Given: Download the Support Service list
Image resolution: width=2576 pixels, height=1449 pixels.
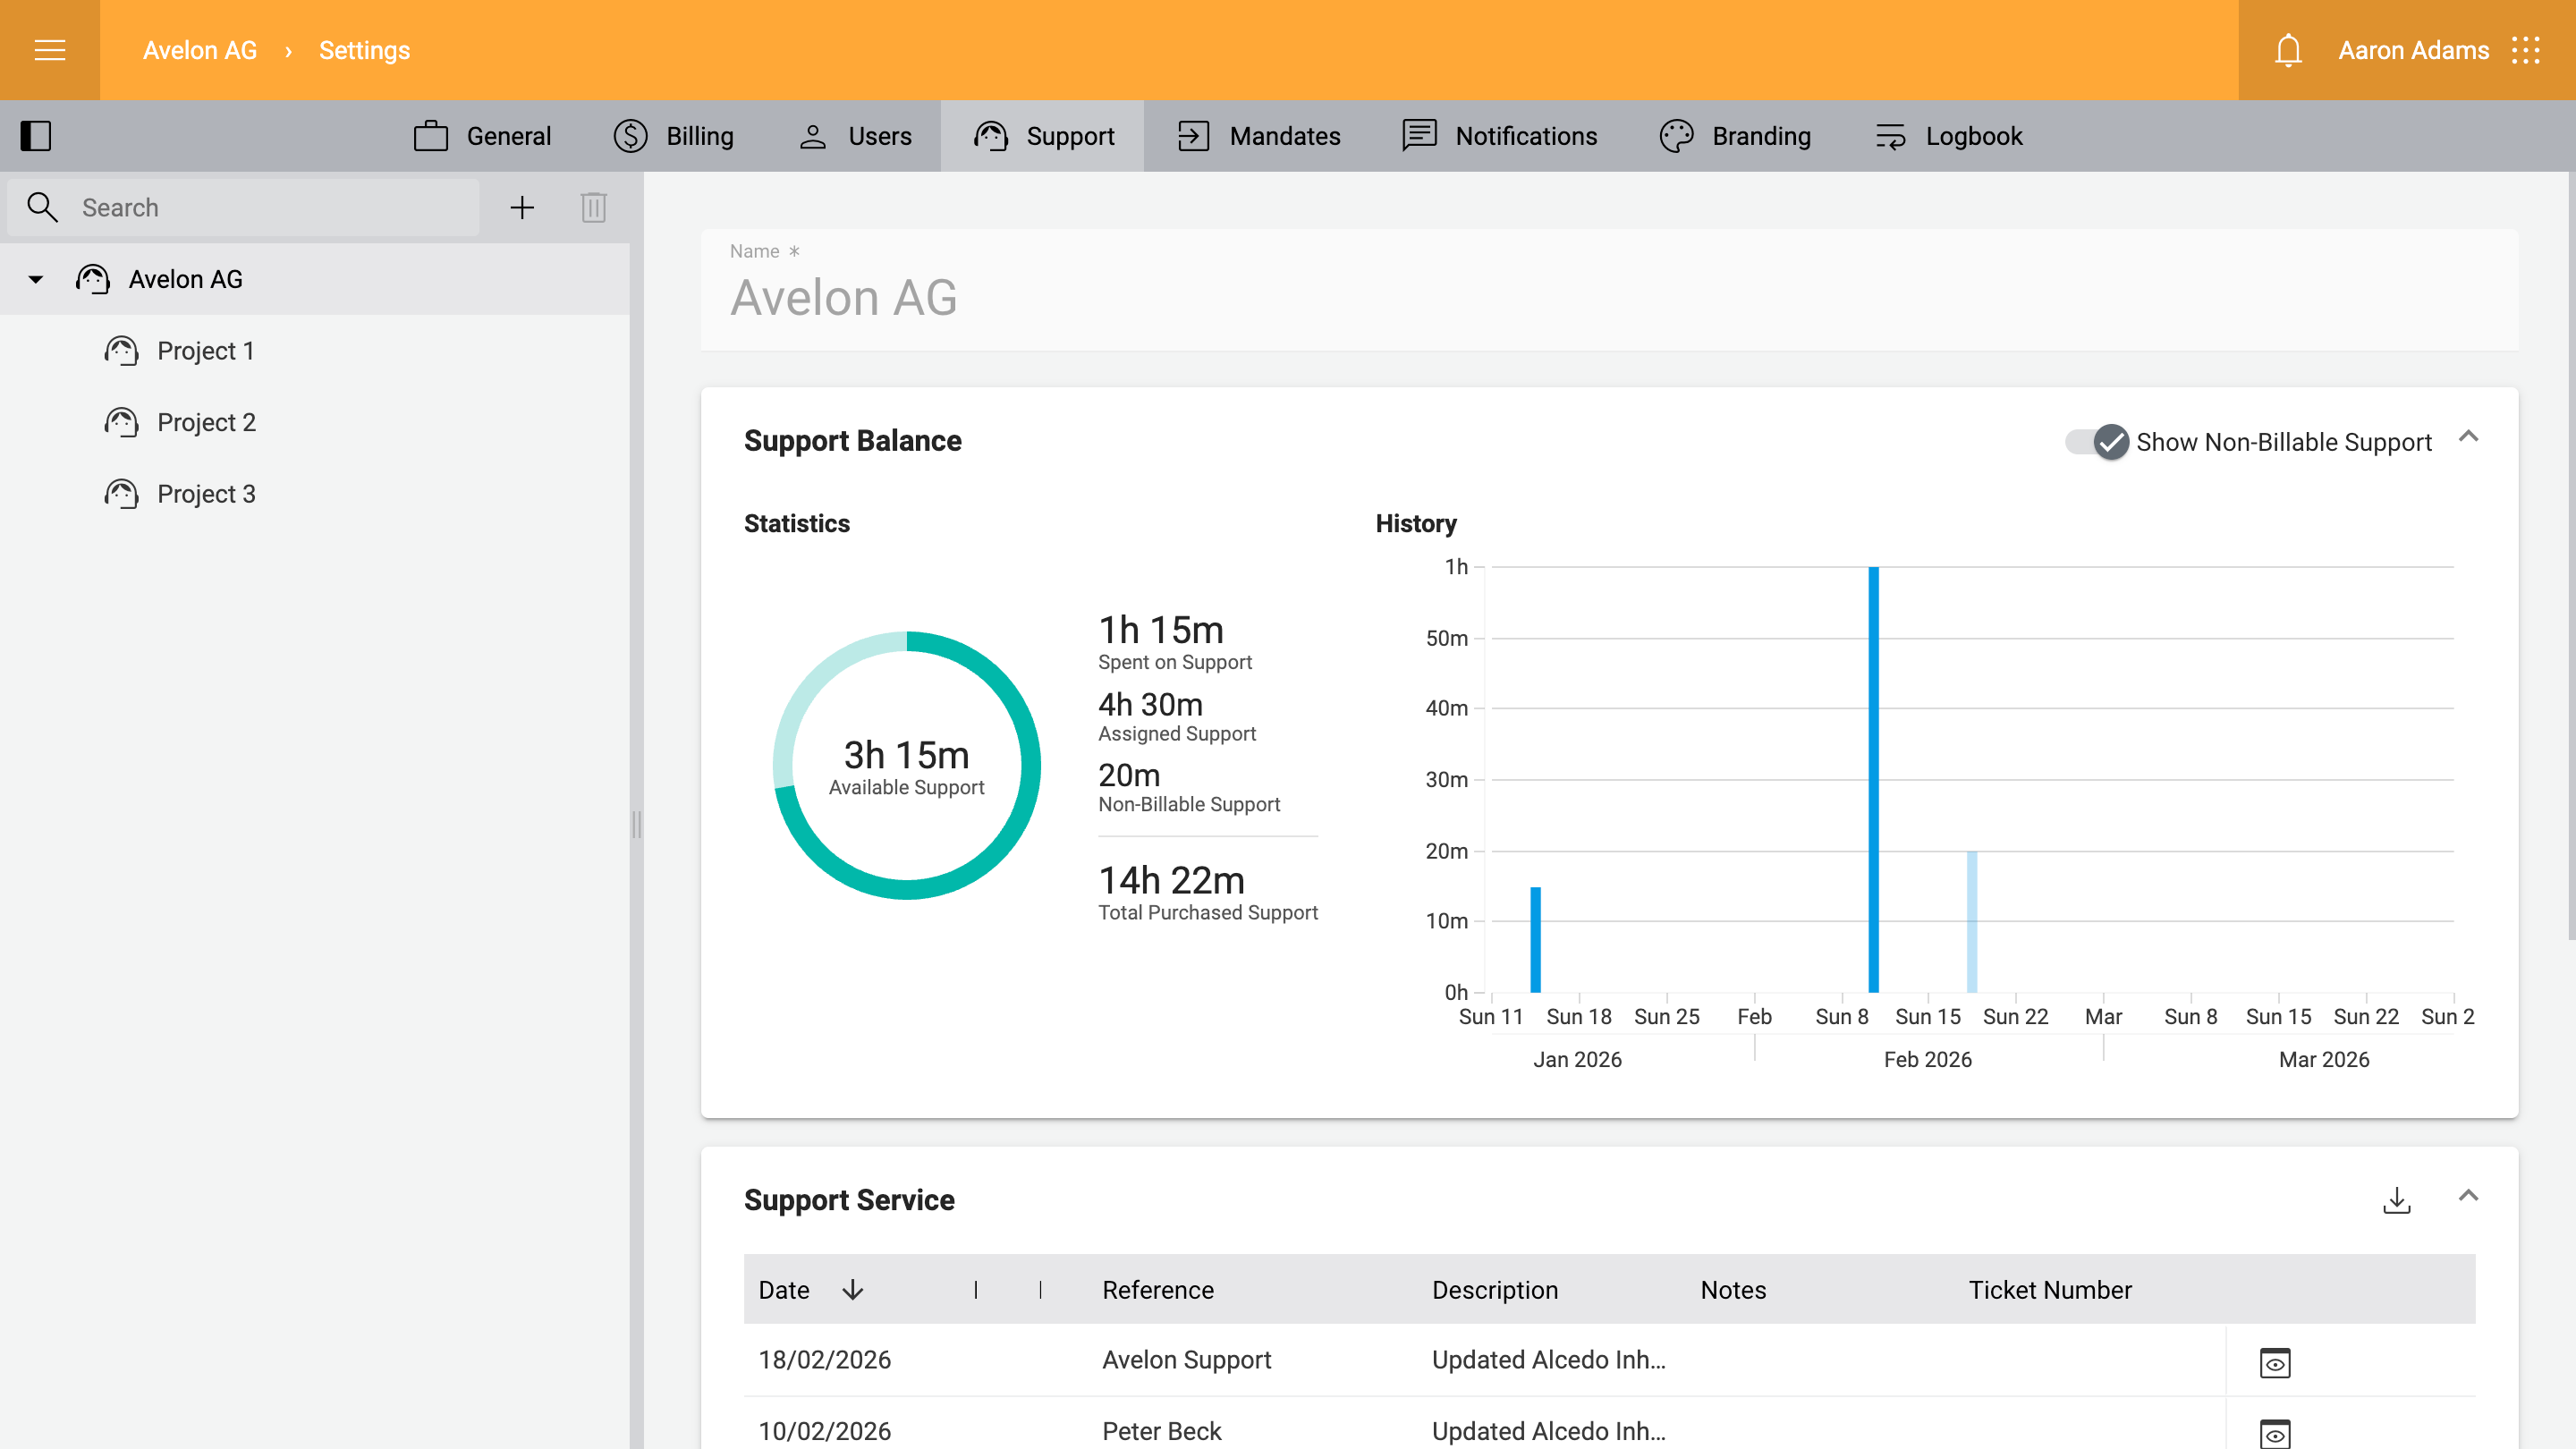Looking at the screenshot, I should pyautogui.click(x=2396, y=1199).
